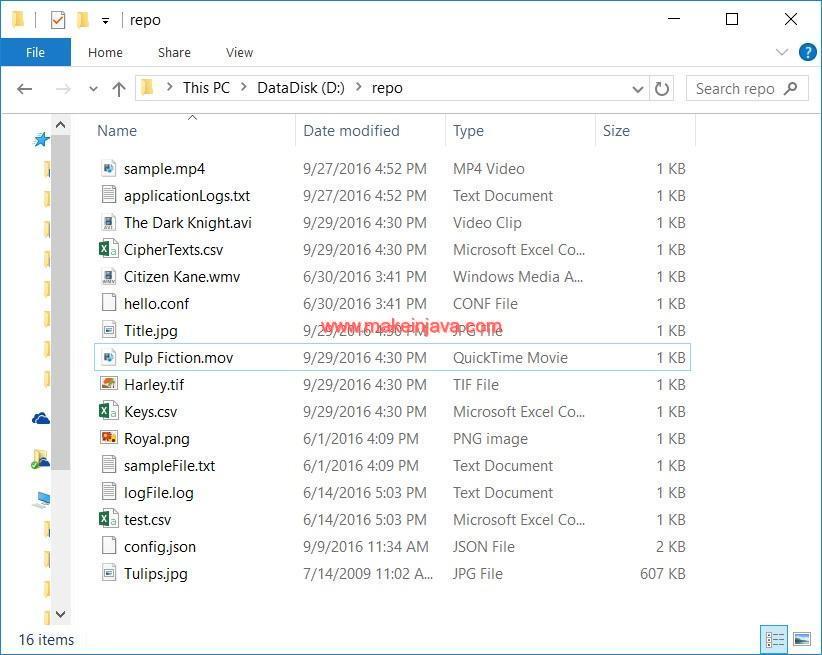Open Help via the question mark icon
This screenshot has height=655, width=822.
(807, 52)
